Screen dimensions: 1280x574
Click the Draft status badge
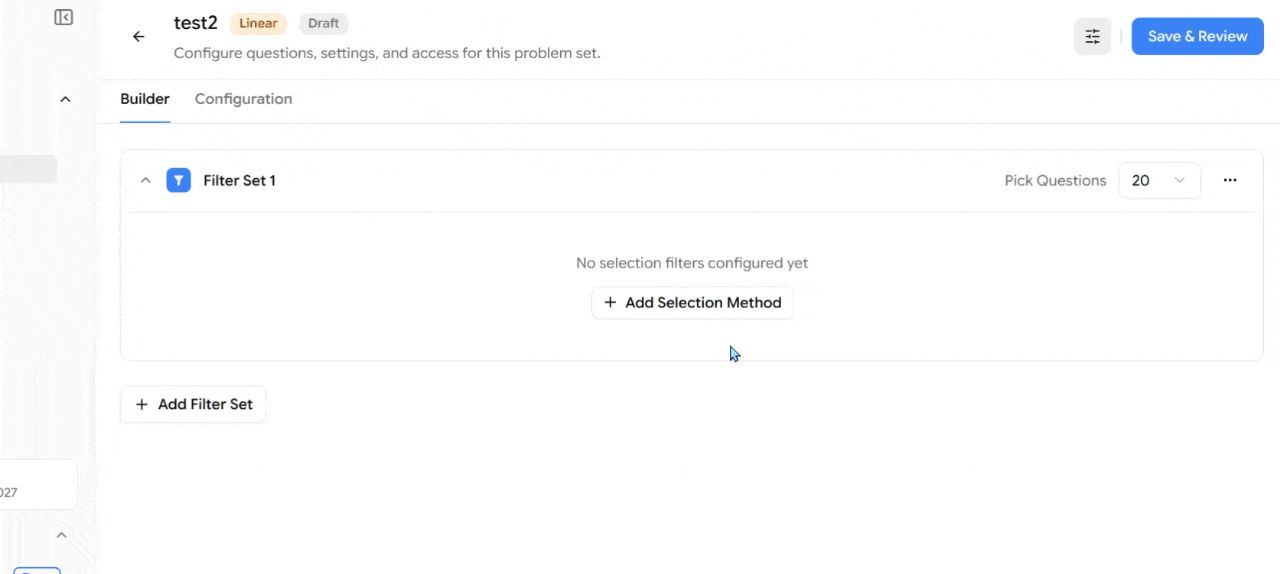coord(323,23)
